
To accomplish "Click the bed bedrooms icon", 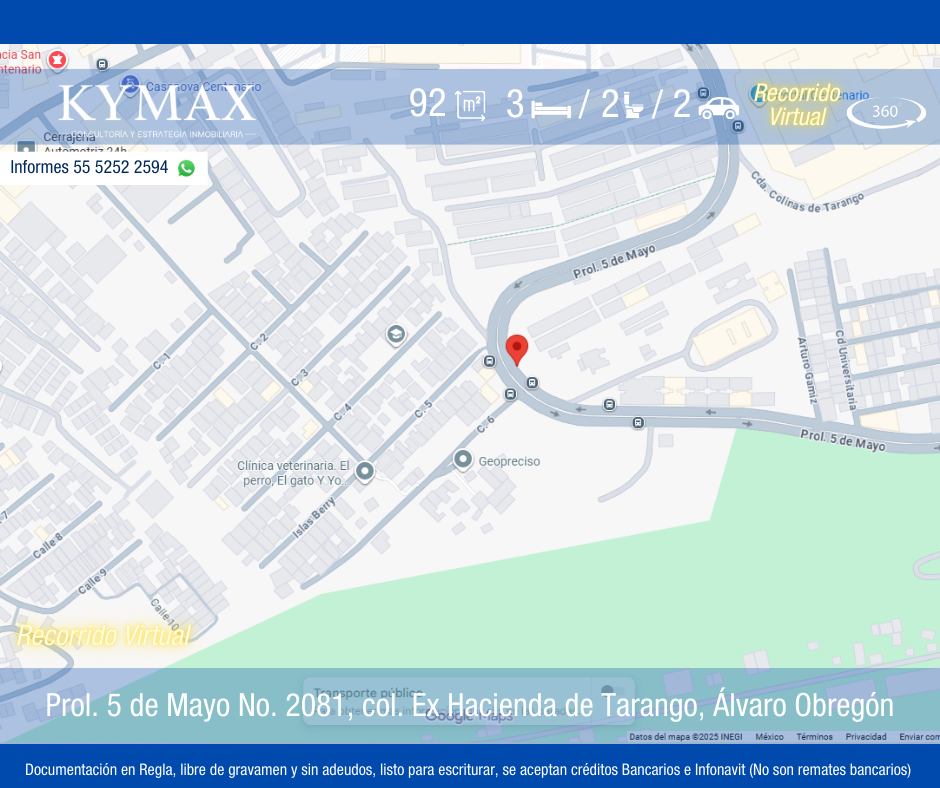I will [551, 110].
